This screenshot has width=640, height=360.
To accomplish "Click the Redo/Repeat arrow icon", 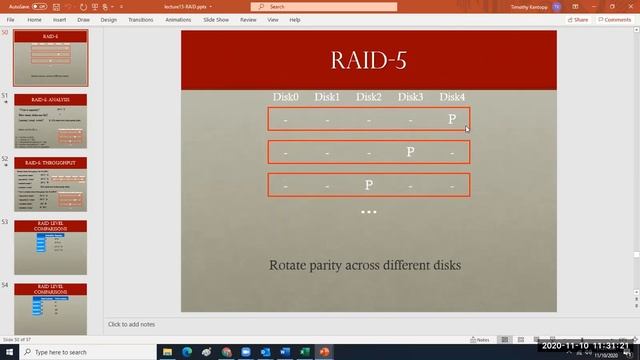I will click(83, 7).
